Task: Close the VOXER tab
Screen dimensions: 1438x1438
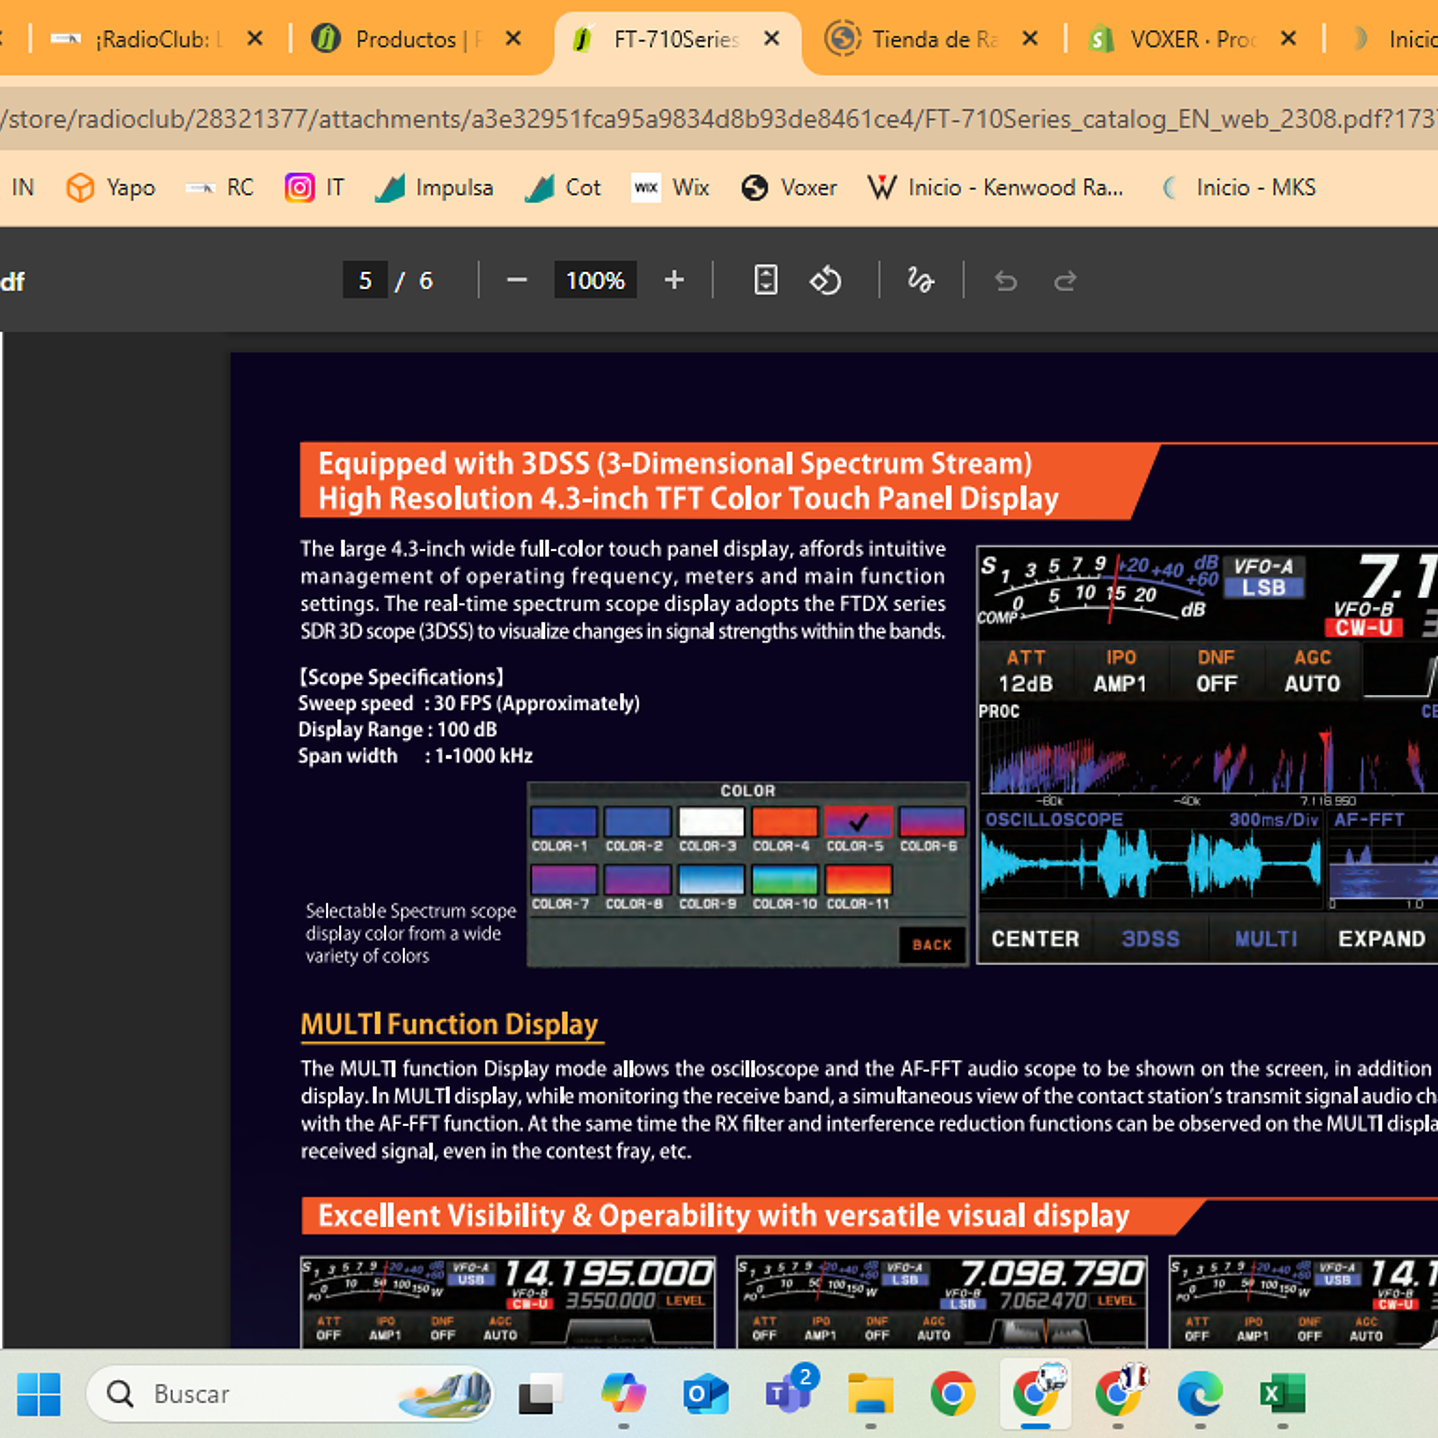Action: 1288,39
